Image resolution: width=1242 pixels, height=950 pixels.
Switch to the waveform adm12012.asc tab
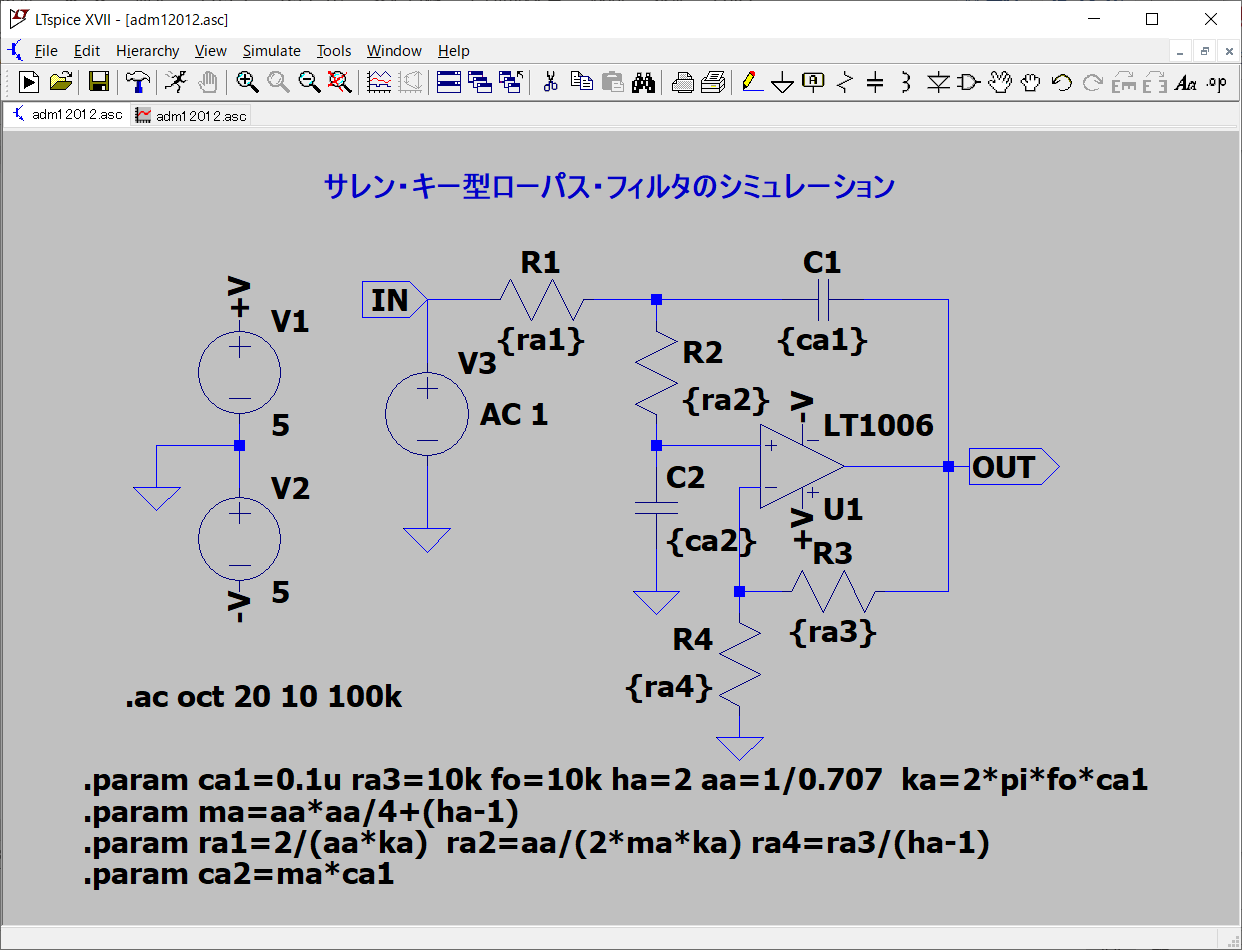(x=191, y=116)
